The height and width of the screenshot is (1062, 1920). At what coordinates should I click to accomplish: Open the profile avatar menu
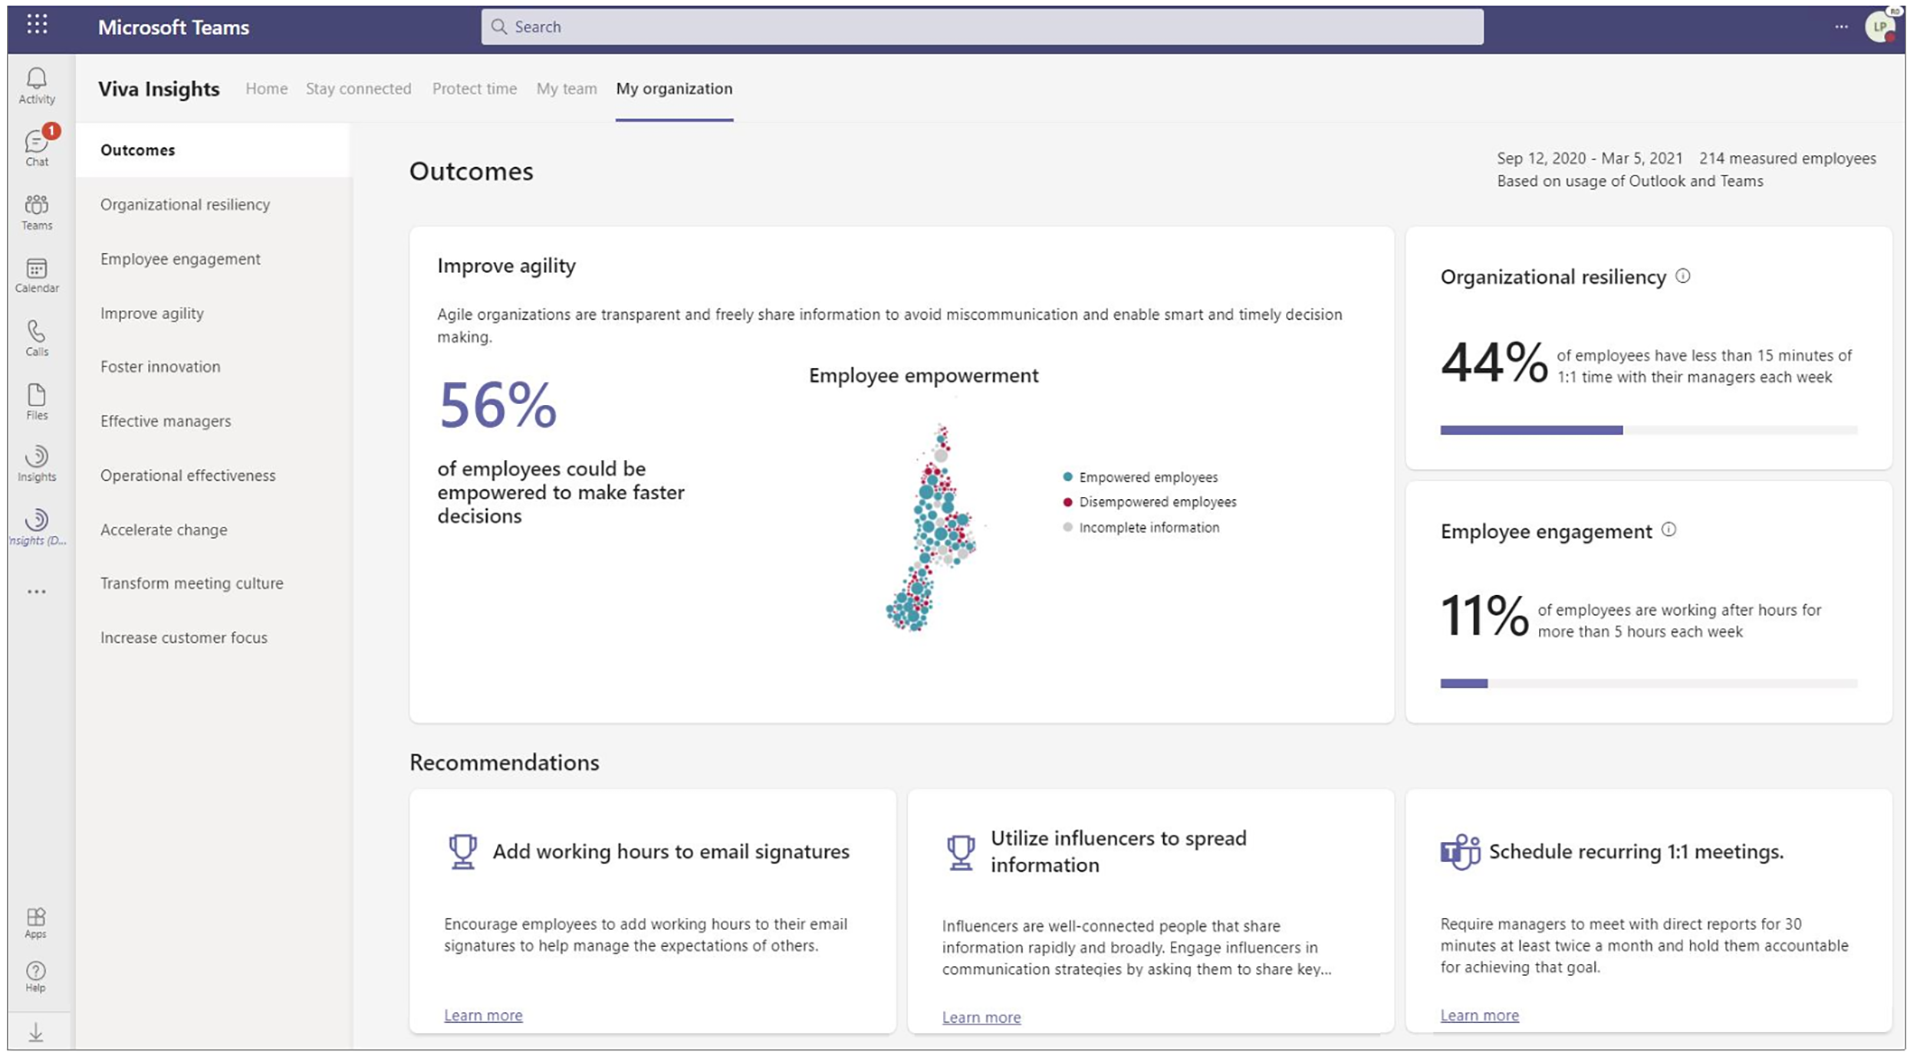point(1880,27)
